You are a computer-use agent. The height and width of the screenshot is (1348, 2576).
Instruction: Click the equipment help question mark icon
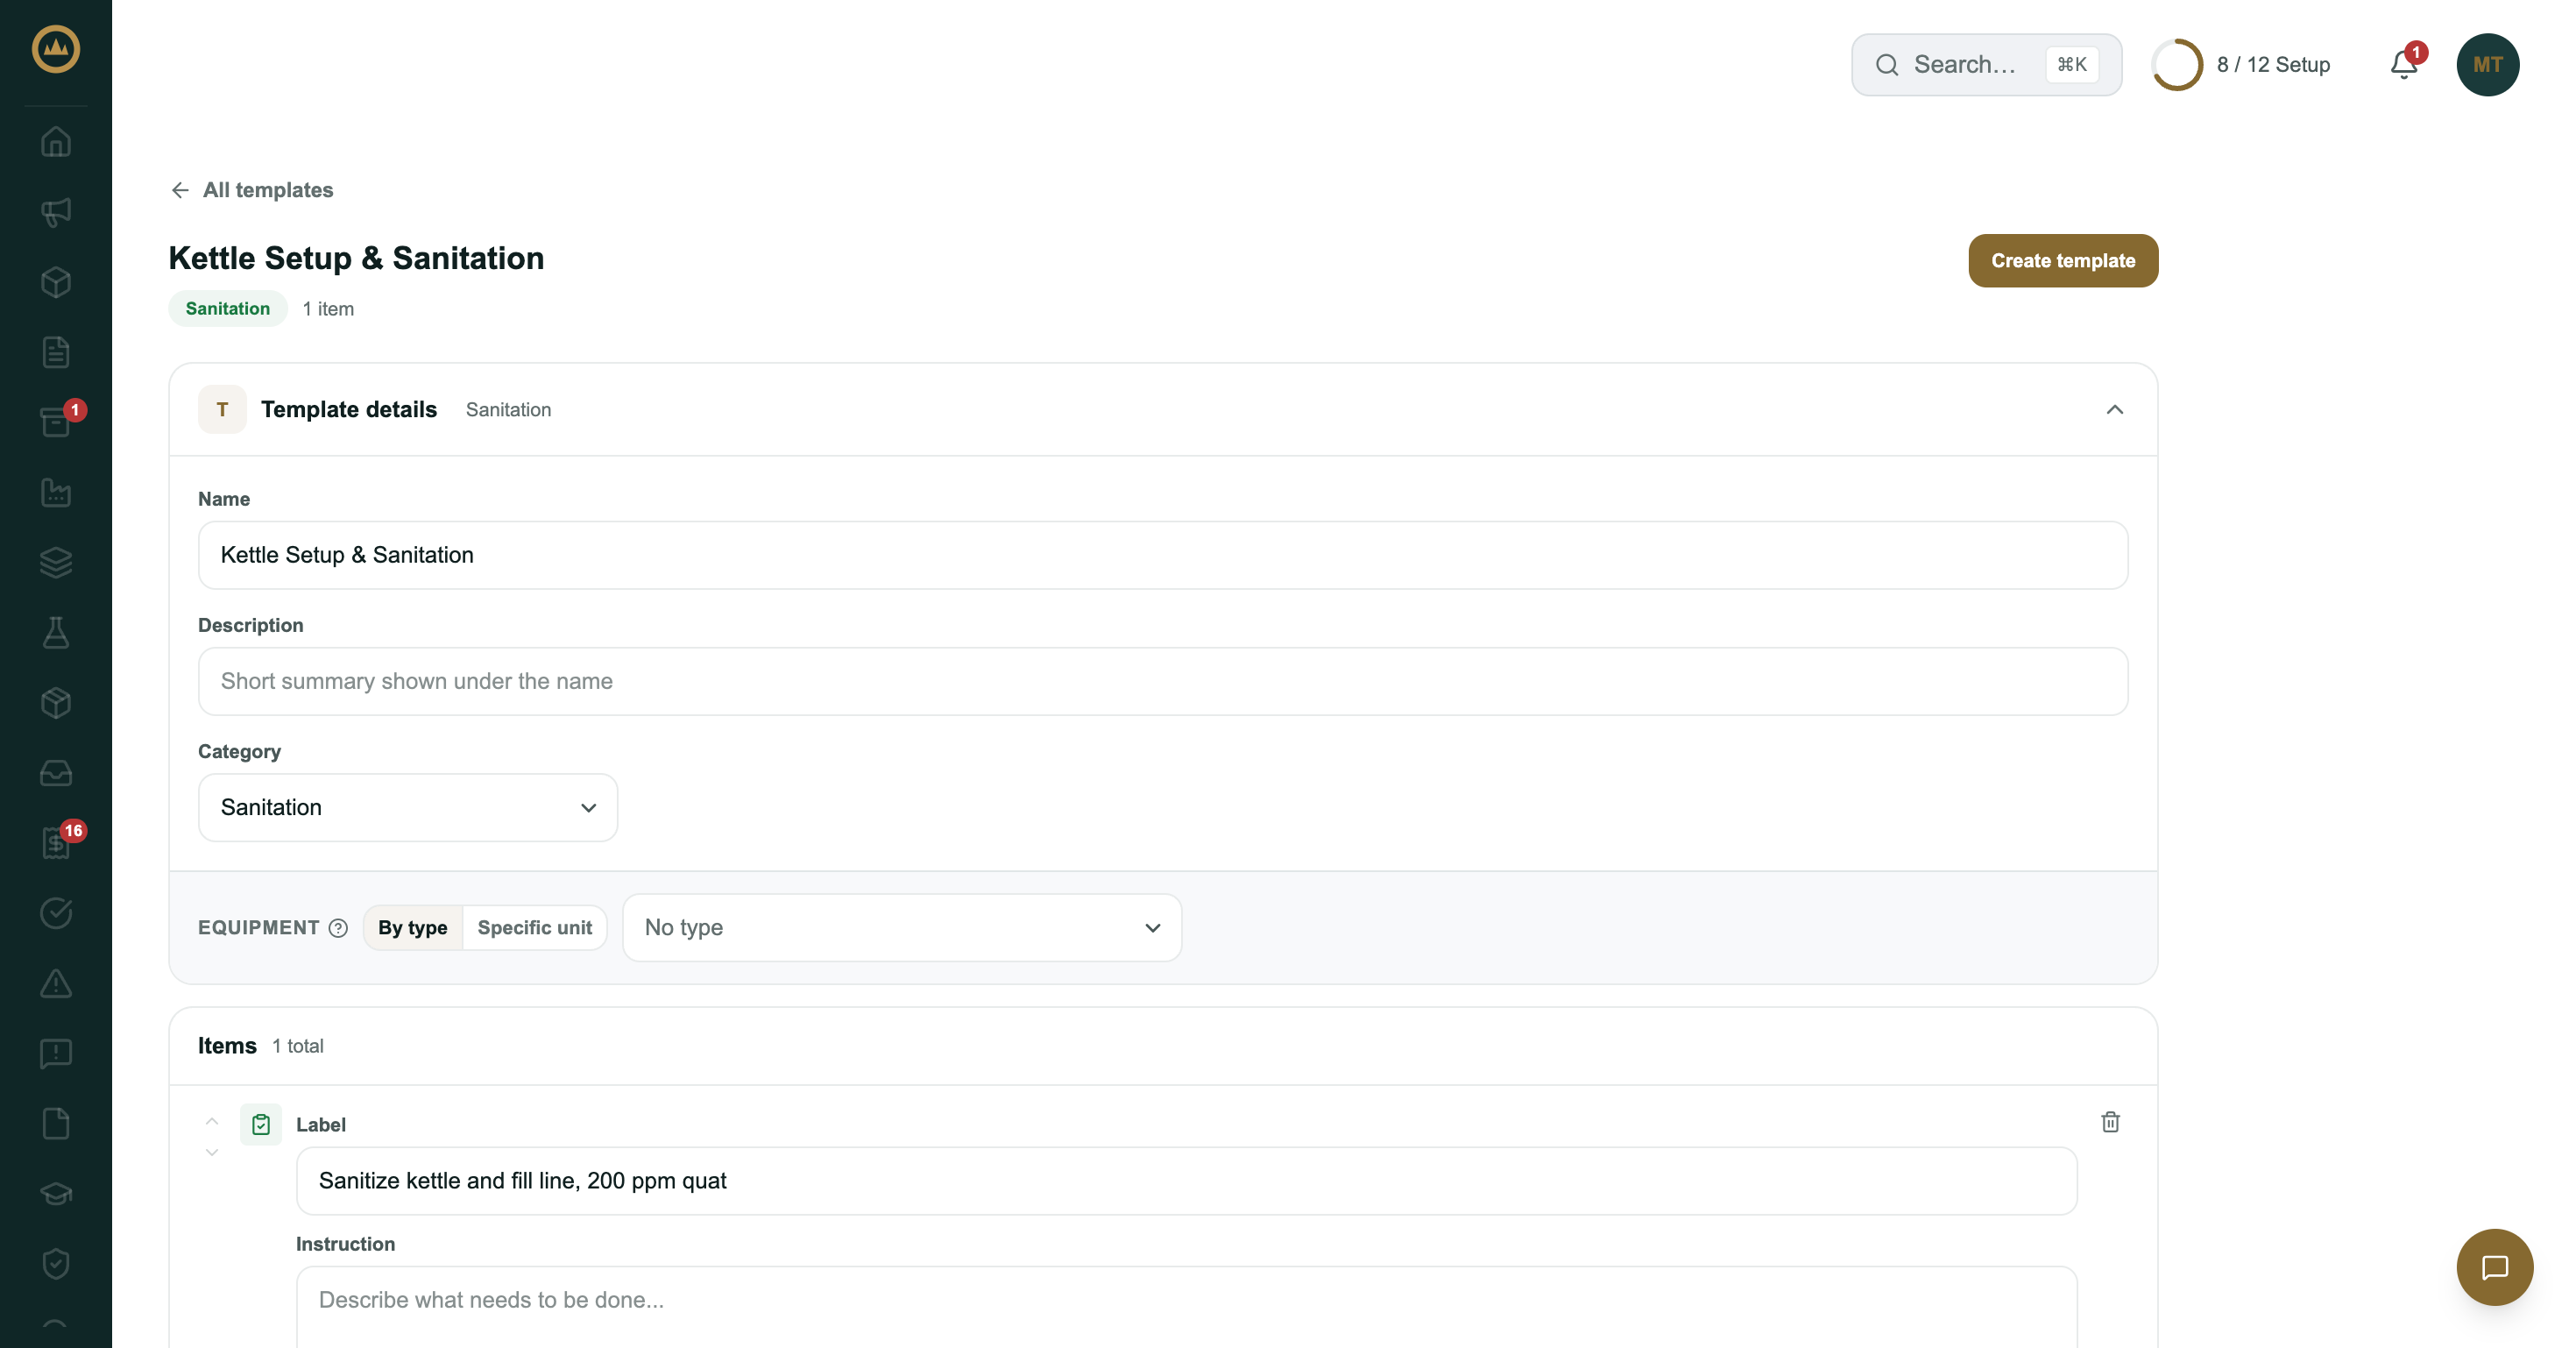coord(338,928)
